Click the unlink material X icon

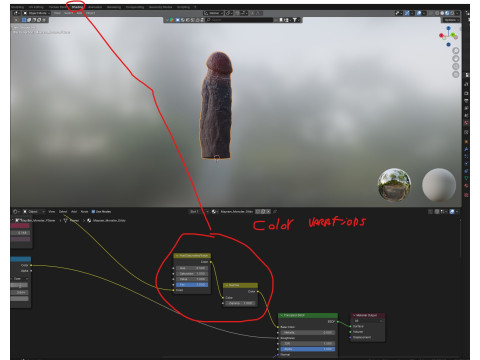(268, 212)
